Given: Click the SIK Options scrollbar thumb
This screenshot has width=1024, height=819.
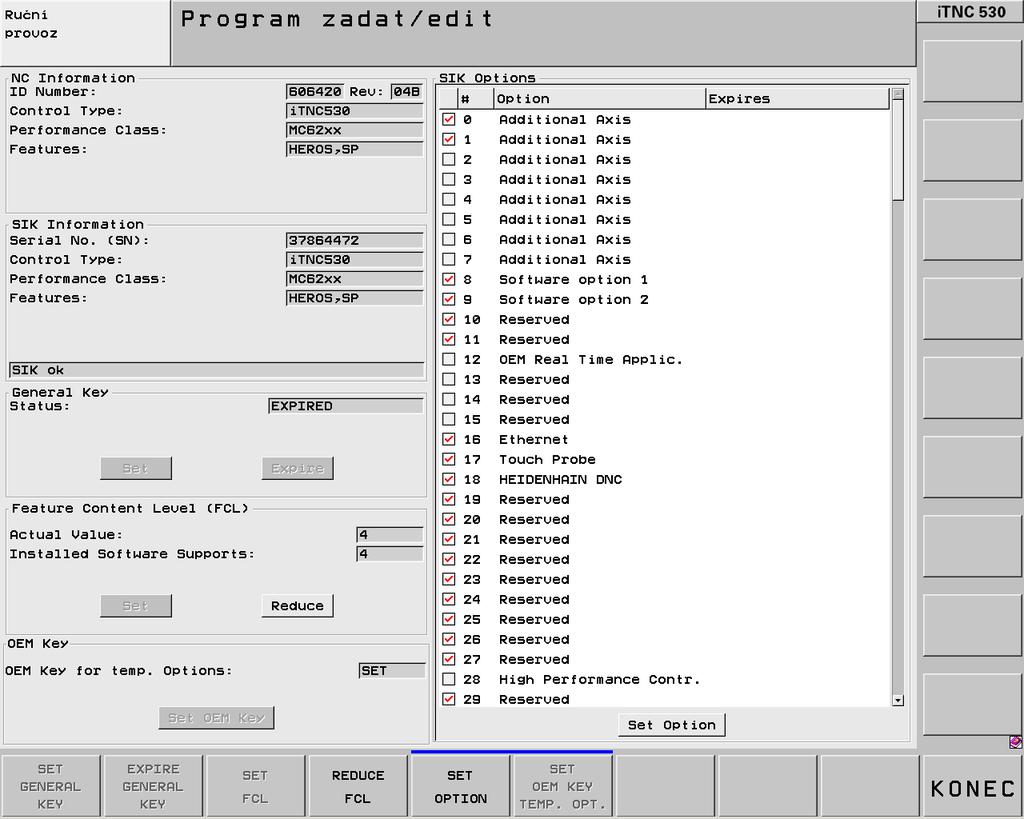Looking at the screenshot, I should (x=898, y=150).
